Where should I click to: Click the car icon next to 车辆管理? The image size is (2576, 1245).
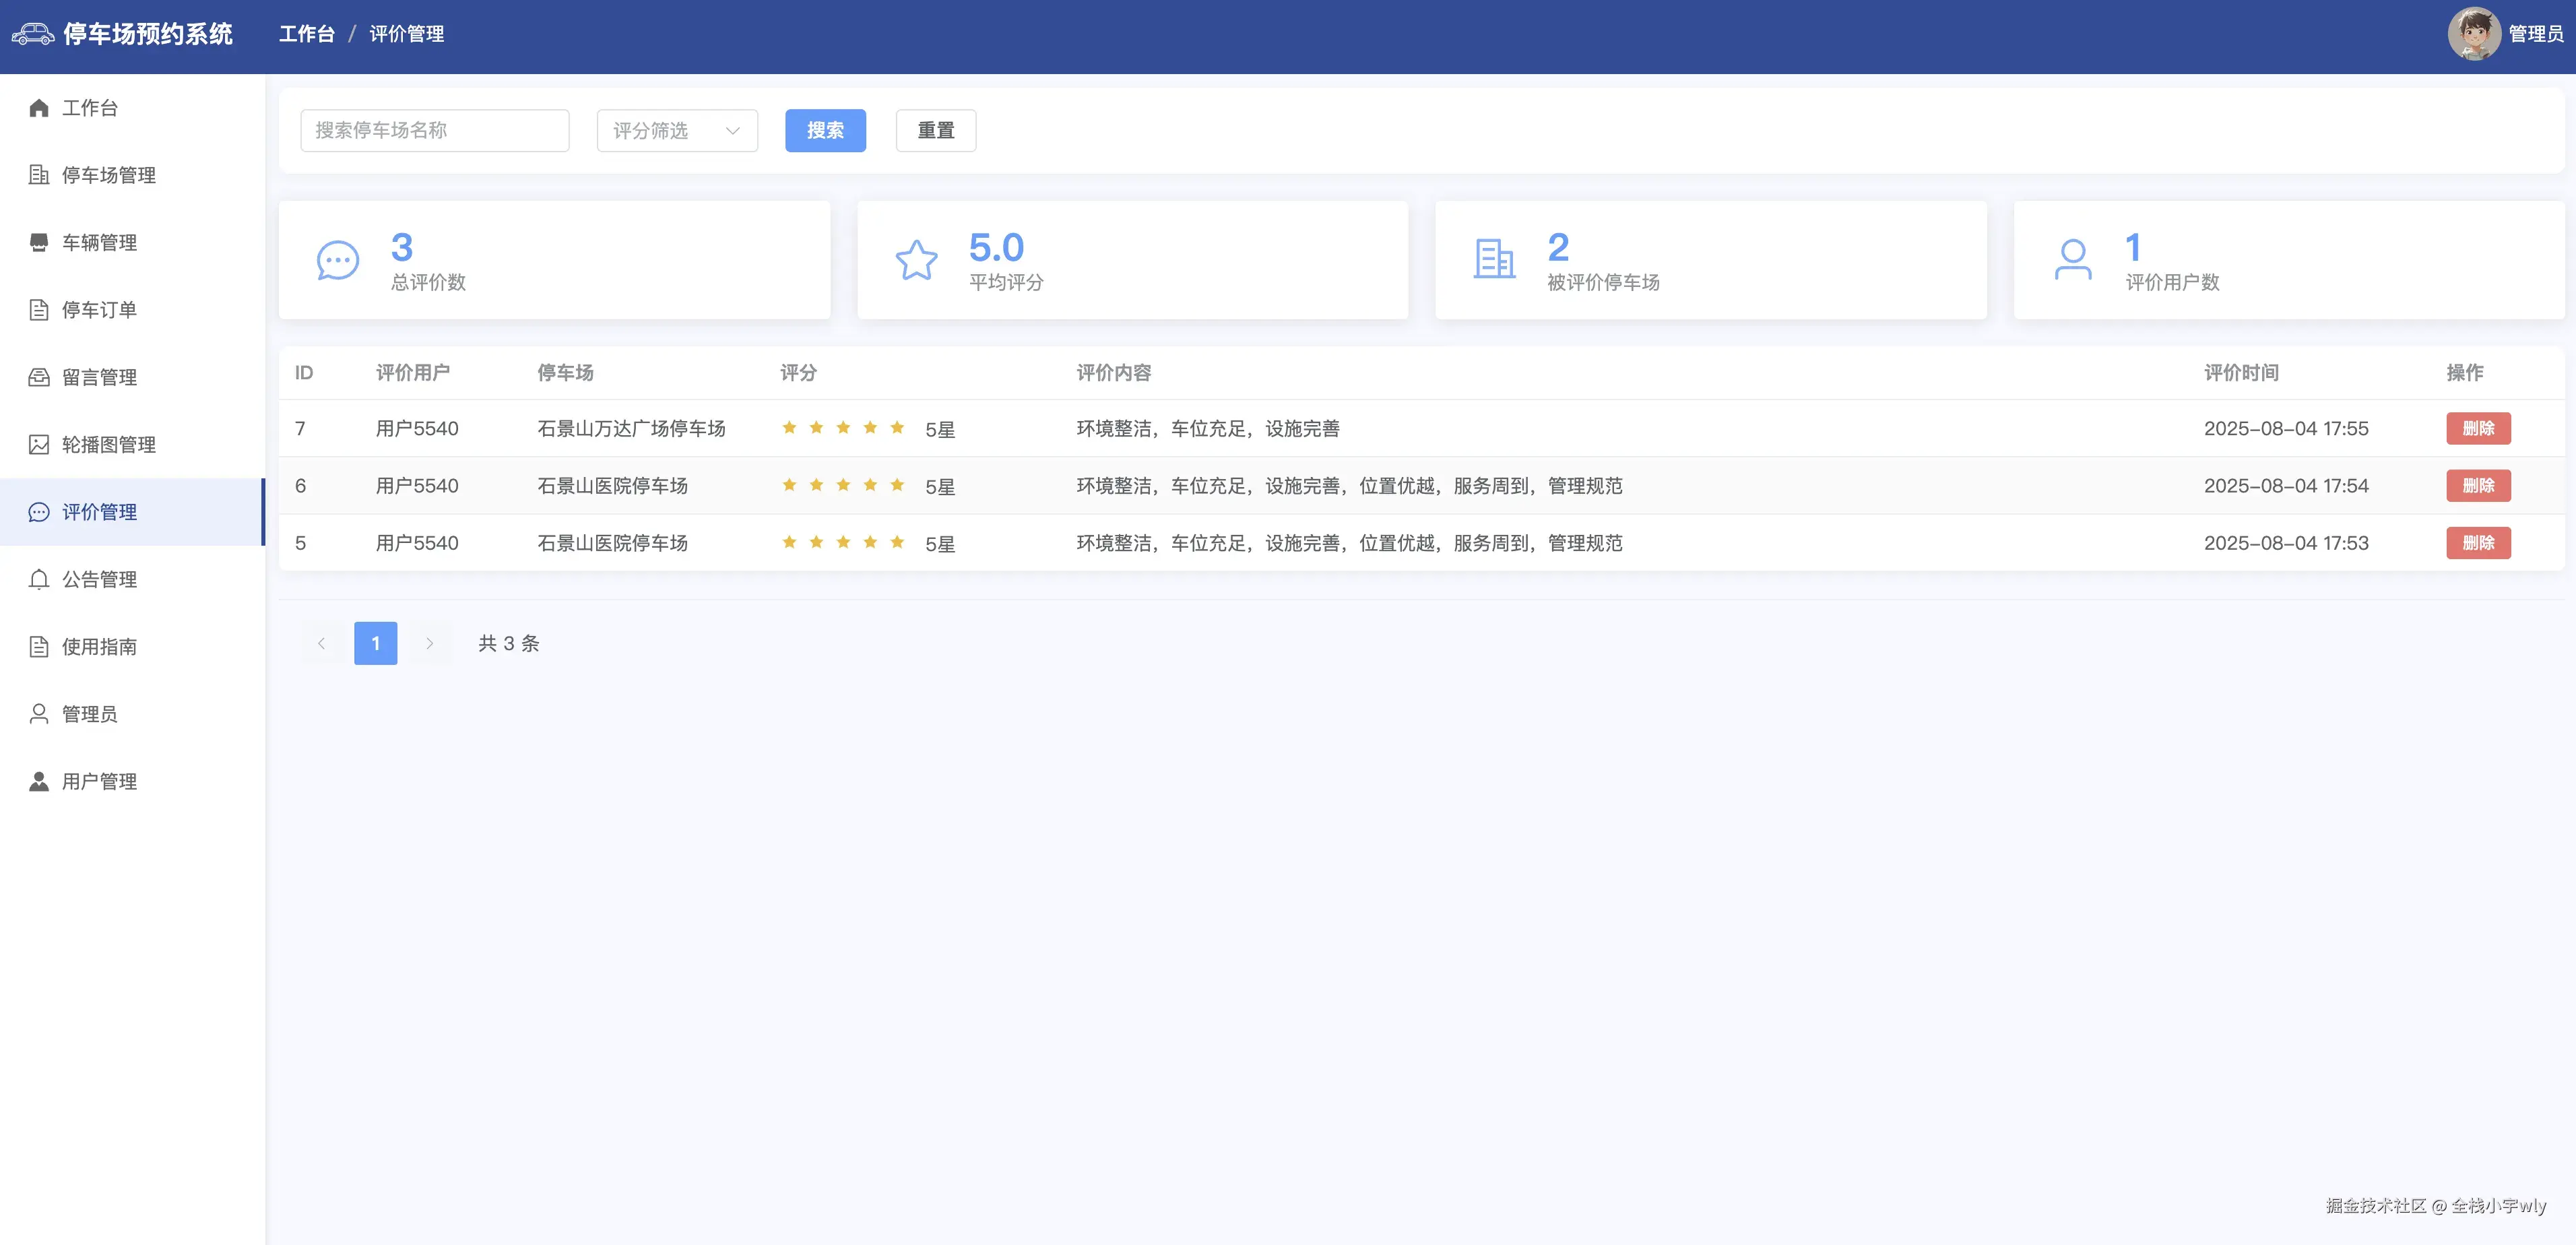click(x=39, y=243)
